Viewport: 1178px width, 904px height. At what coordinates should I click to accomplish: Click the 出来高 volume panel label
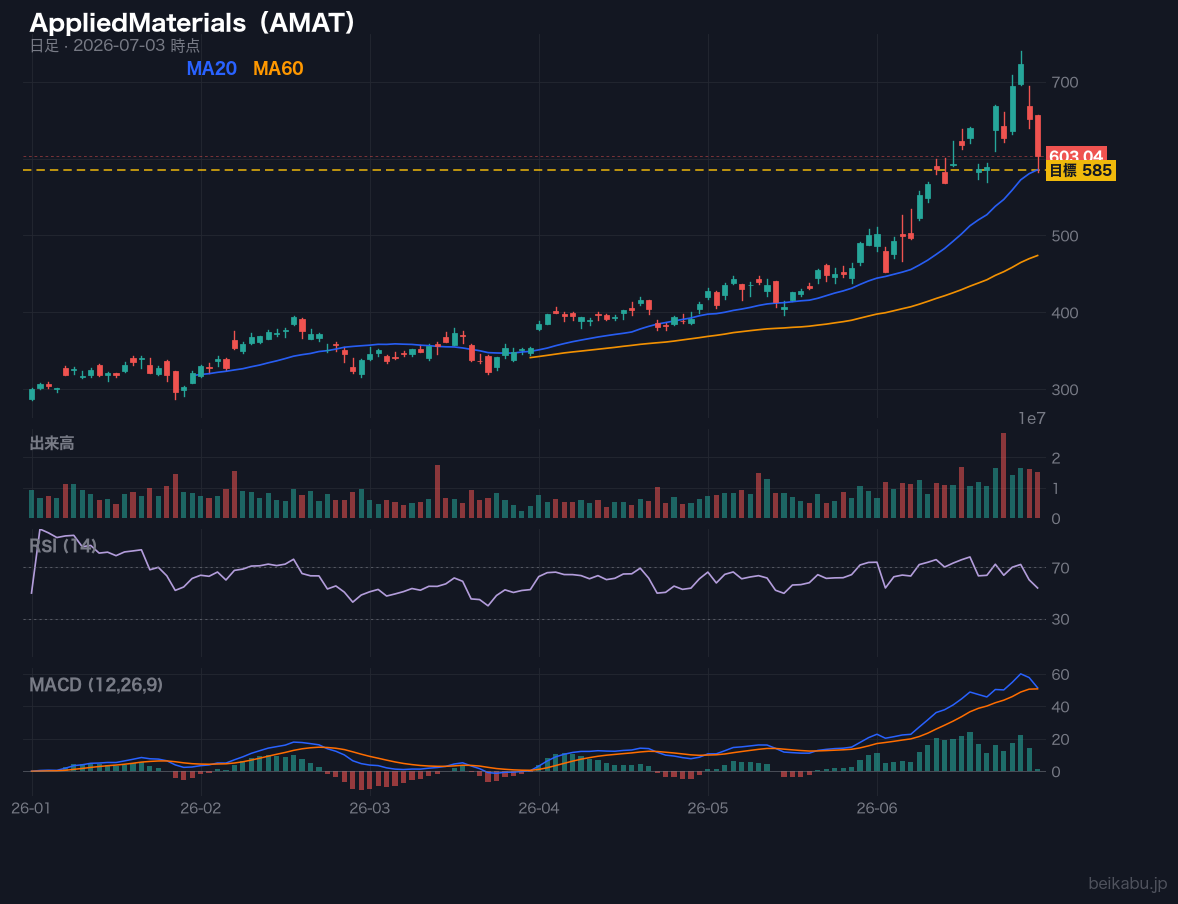(52, 443)
